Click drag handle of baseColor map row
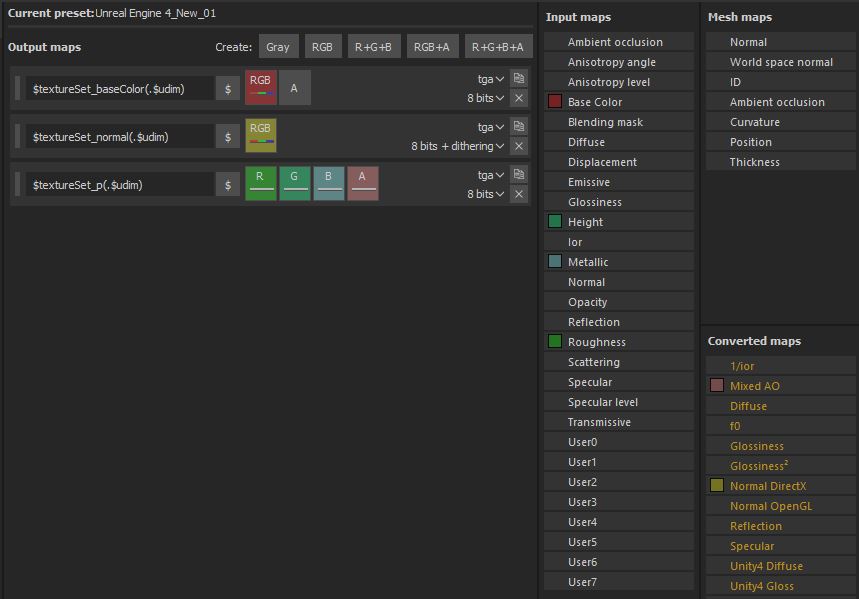This screenshot has width=859, height=599. click(x=18, y=88)
